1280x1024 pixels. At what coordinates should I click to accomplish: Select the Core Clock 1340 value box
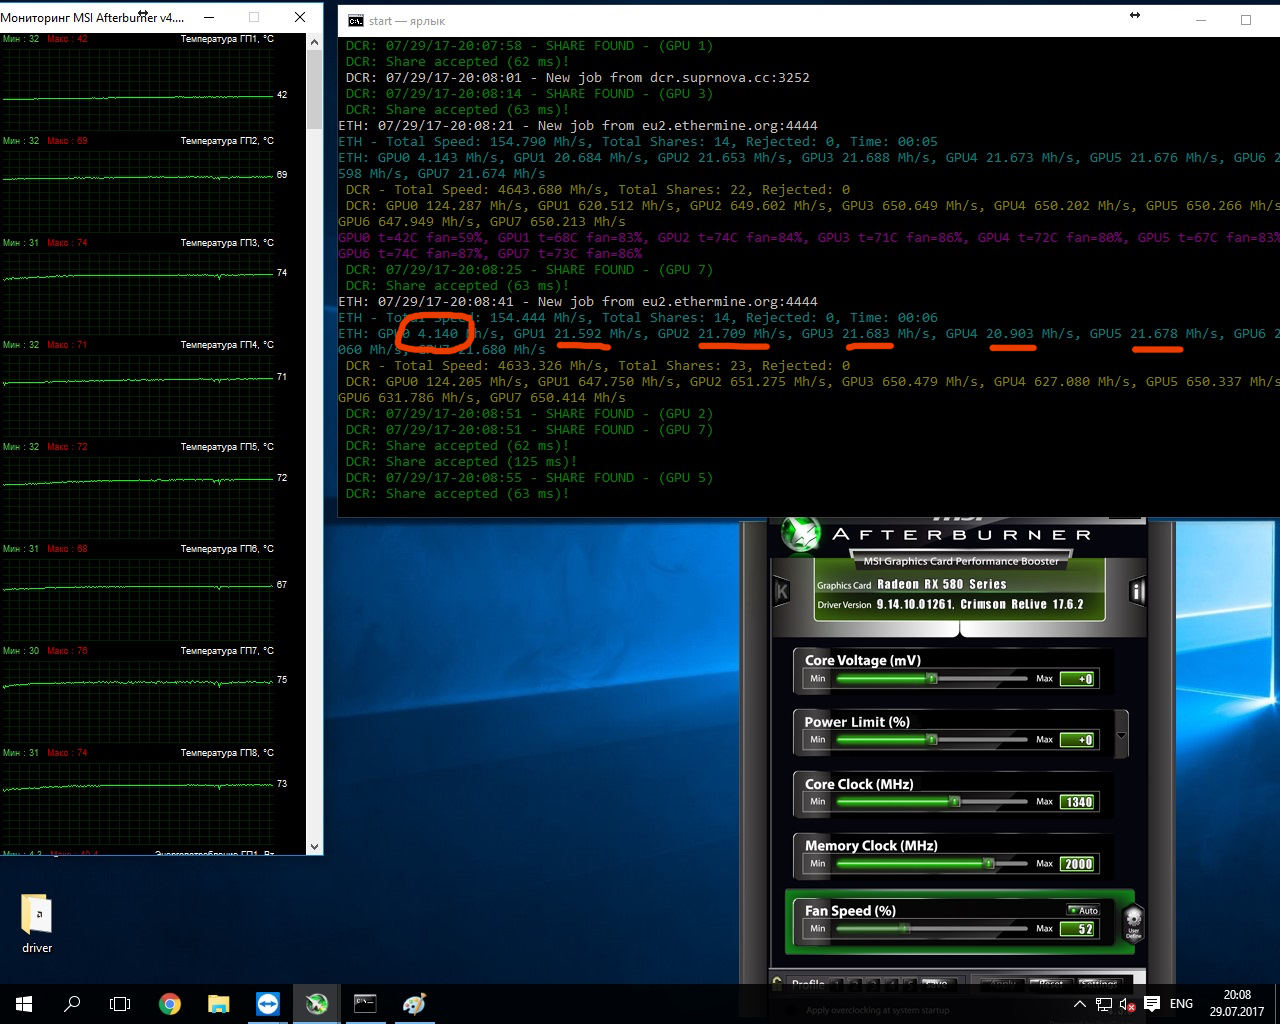click(1078, 802)
